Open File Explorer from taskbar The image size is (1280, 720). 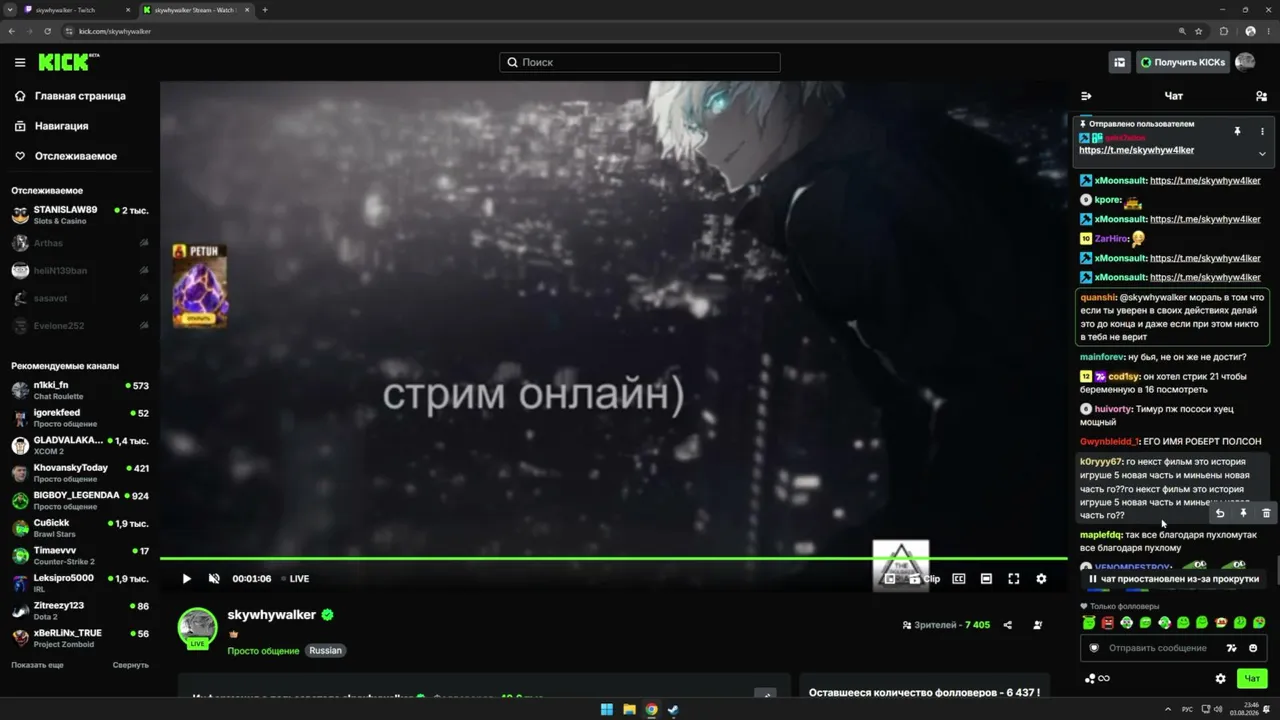tap(629, 710)
